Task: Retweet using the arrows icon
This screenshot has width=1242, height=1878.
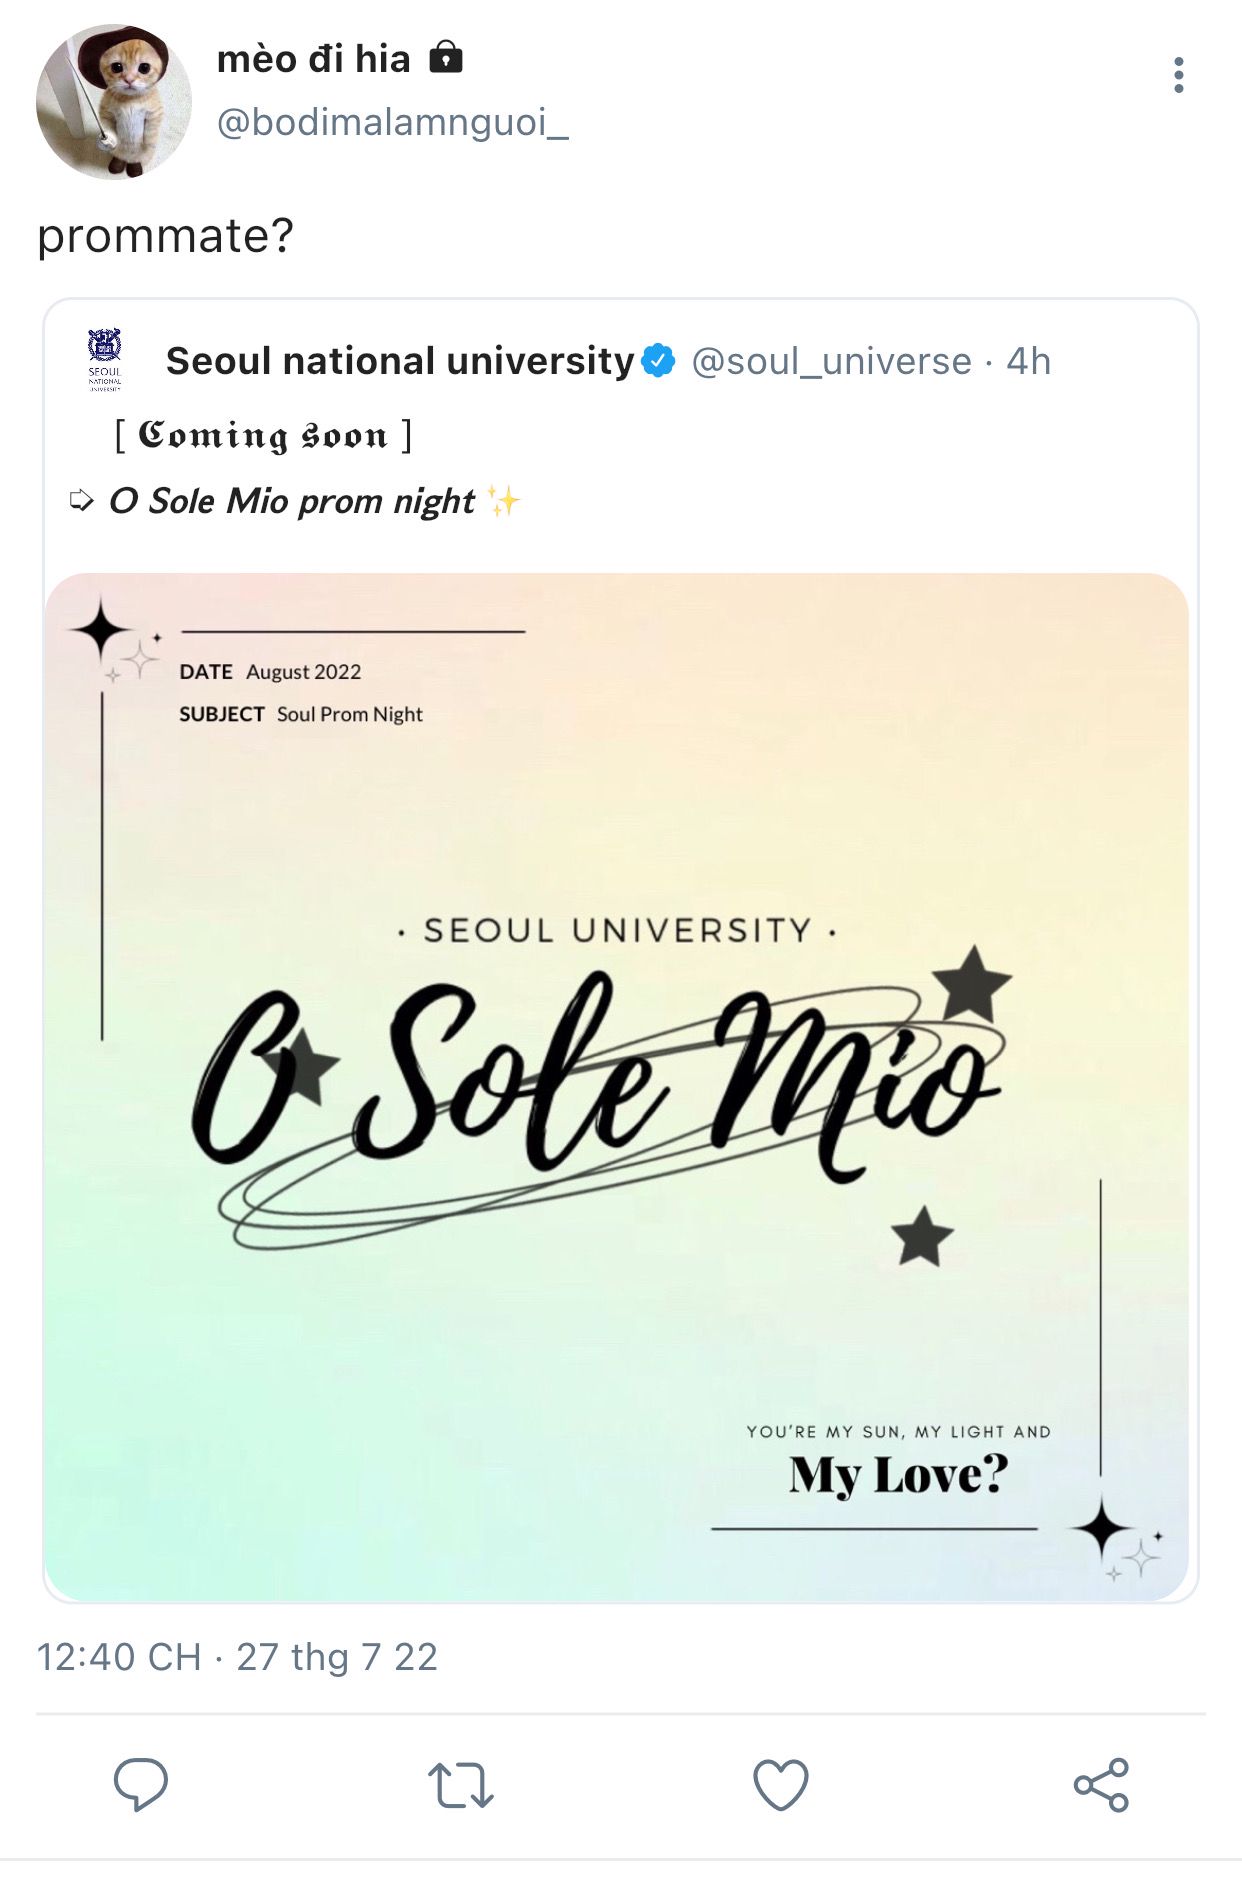Action: tap(461, 1785)
